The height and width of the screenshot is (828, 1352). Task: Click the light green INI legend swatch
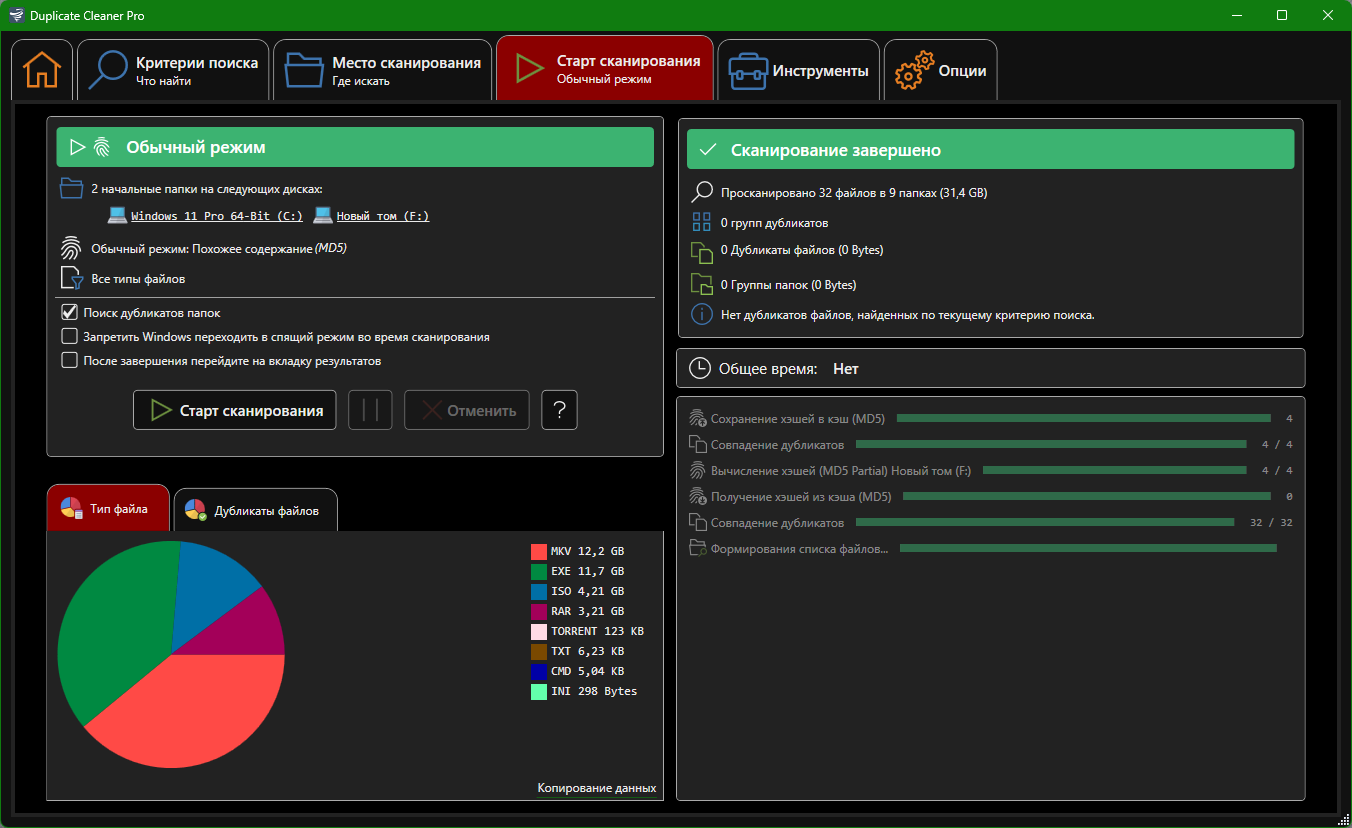[539, 691]
